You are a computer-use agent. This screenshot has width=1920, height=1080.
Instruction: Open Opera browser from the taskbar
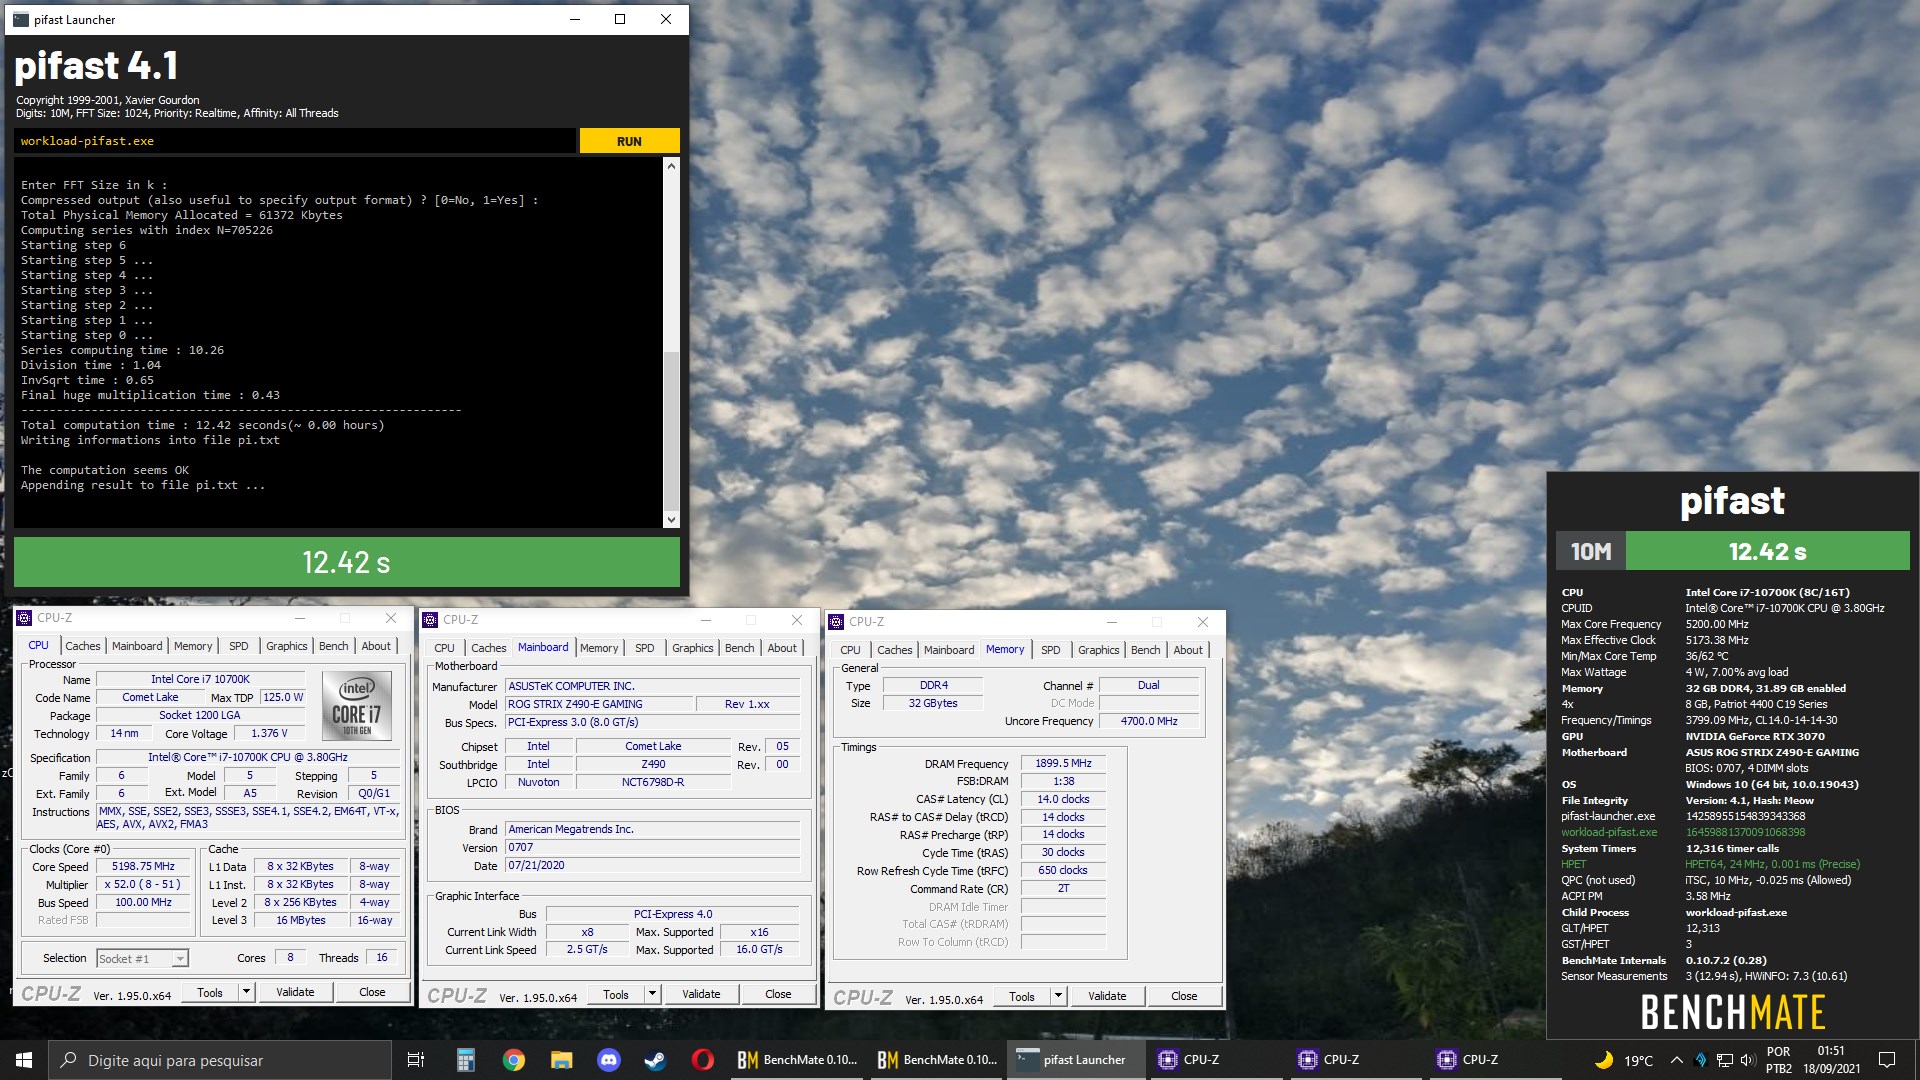(x=703, y=1060)
